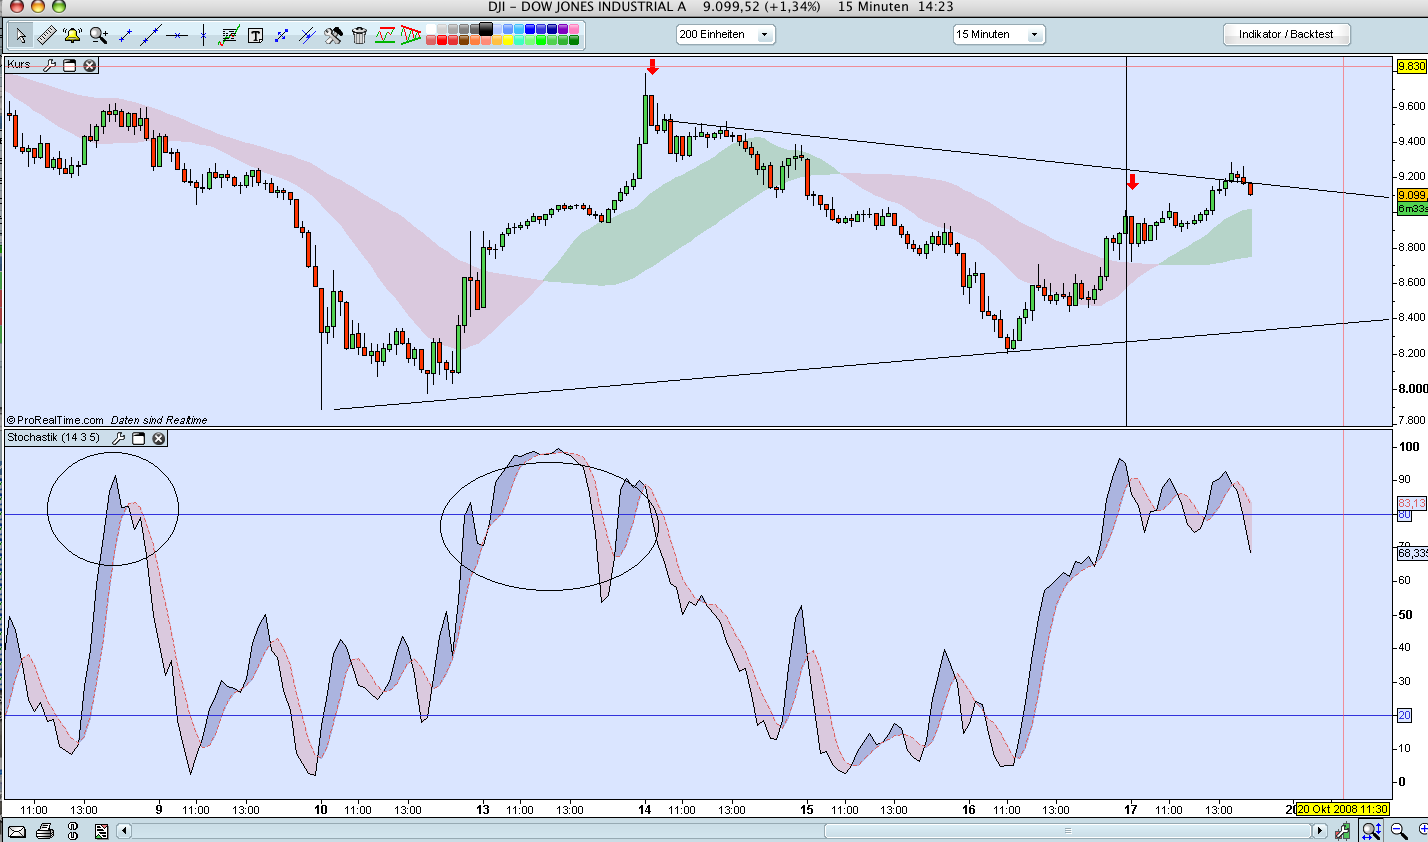1428x842 pixels.
Task: Choose the short line segment drawing tool
Action: pos(125,36)
